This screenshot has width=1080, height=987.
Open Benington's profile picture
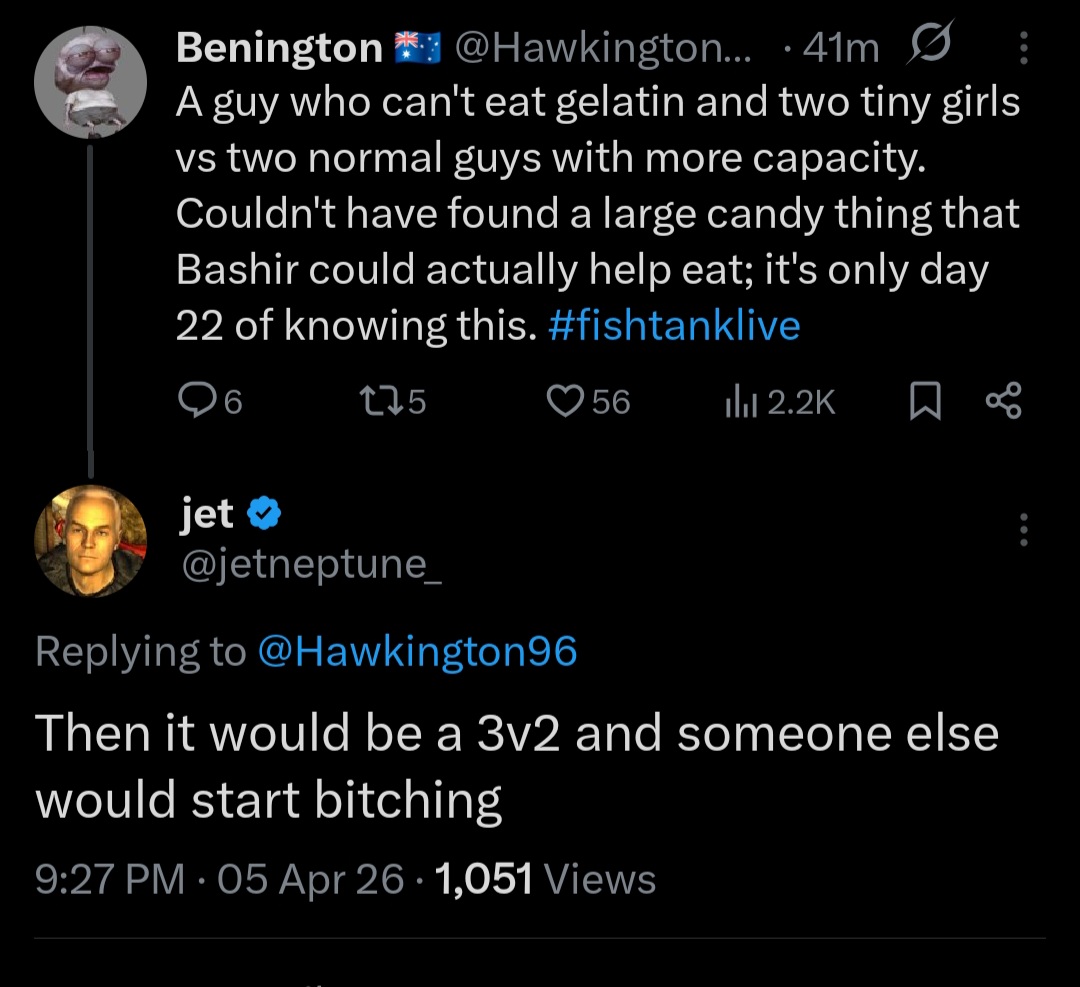(90, 83)
